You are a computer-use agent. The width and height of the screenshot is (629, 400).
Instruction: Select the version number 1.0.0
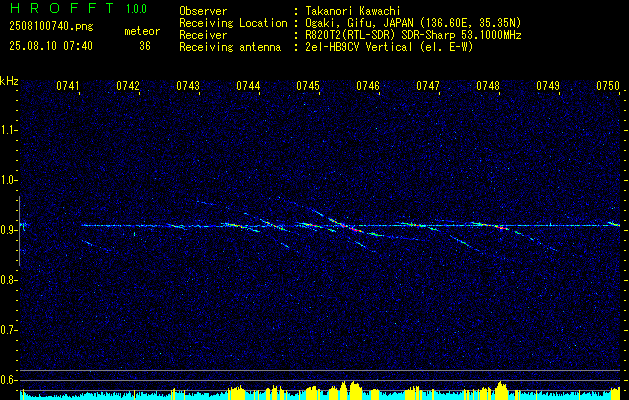tap(136, 8)
